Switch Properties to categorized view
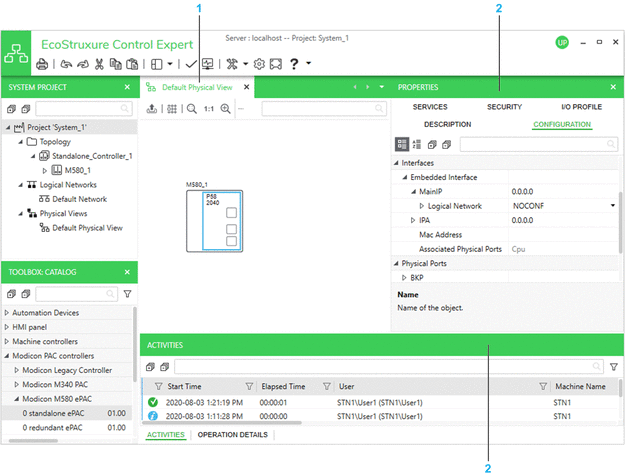 tap(402, 144)
